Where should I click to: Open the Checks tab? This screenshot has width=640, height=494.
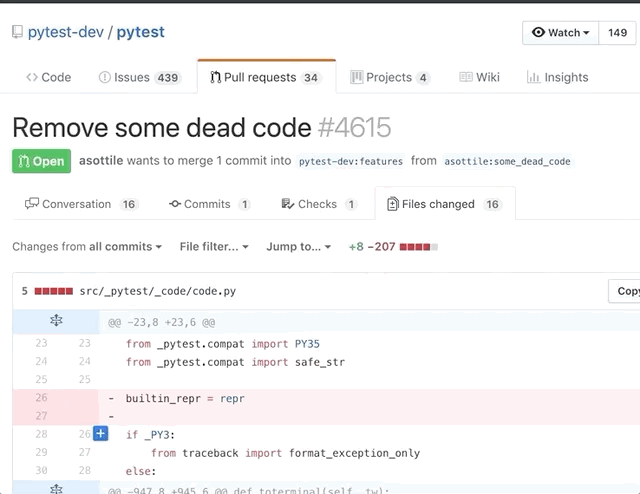point(320,204)
